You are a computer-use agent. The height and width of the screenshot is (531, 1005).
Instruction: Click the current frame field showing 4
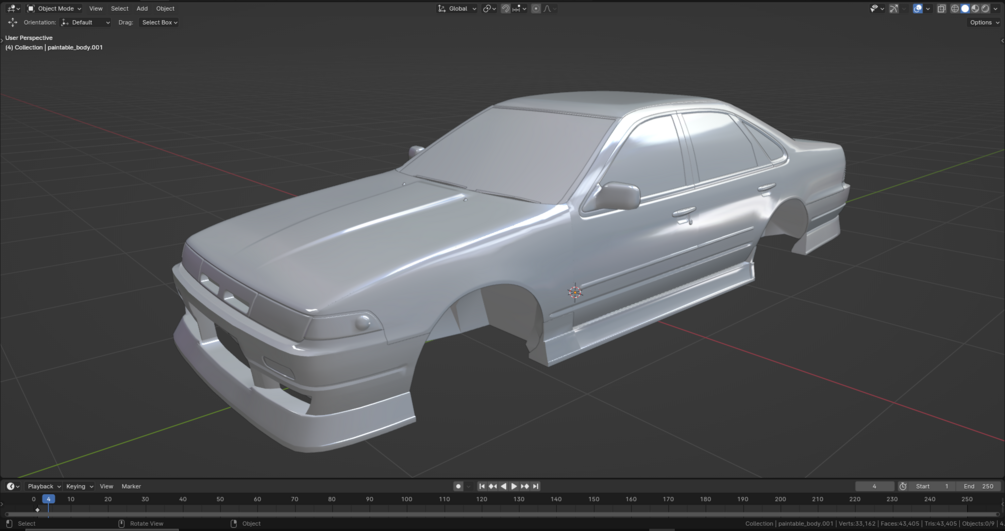pyautogui.click(x=874, y=486)
